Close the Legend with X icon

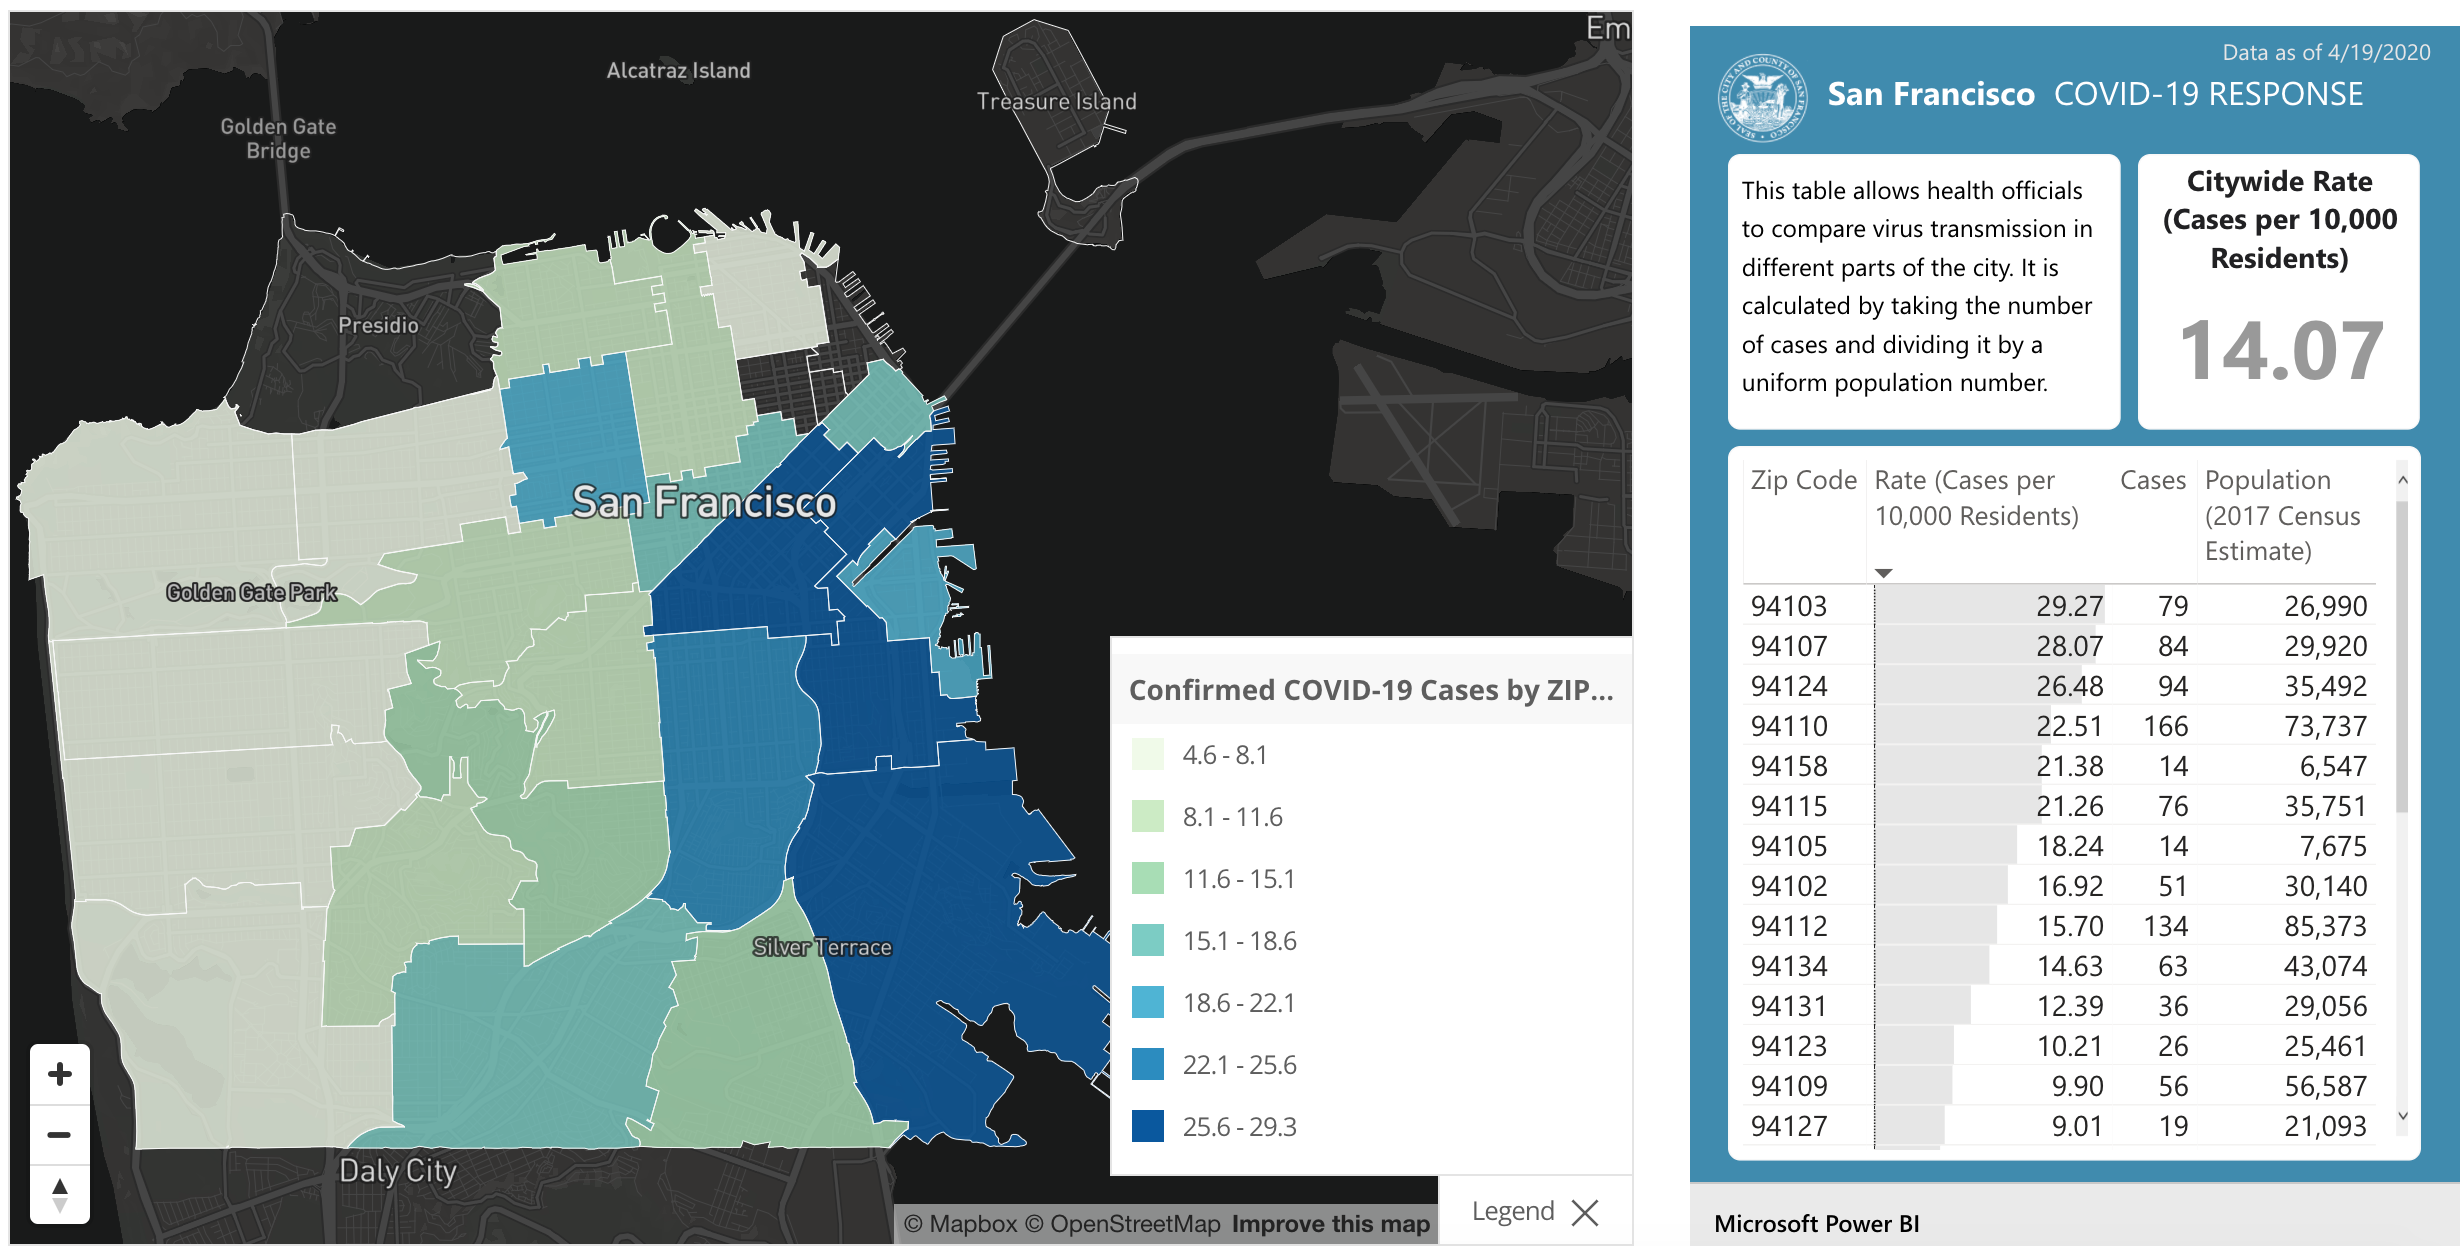point(1585,1213)
